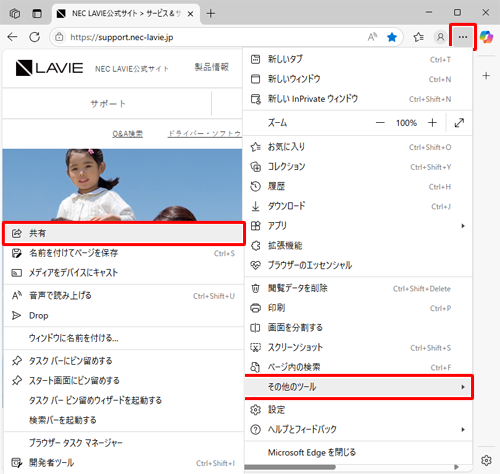The image size is (500, 474).
Task: Click the blue favorite star icon
Action: [x=392, y=37]
